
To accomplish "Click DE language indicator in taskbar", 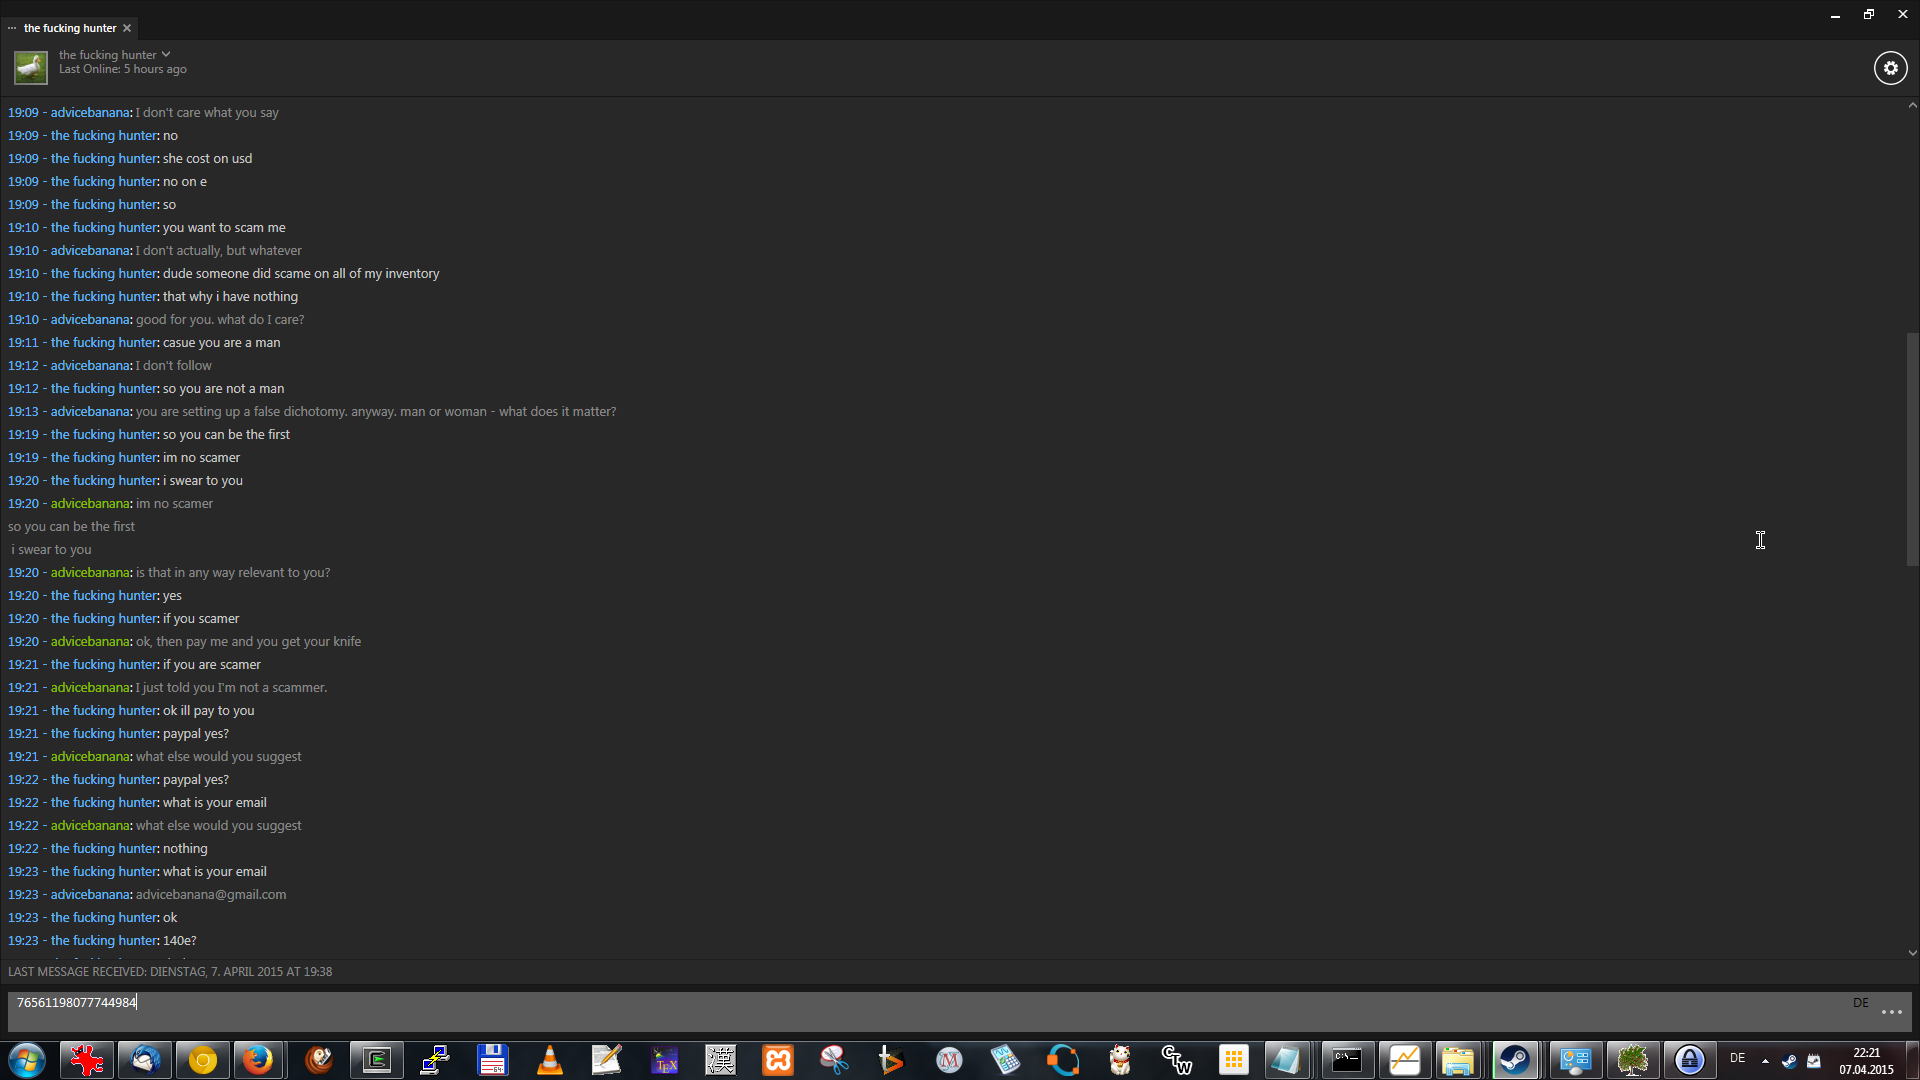I will pyautogui.click(x=1737, y=1058).
